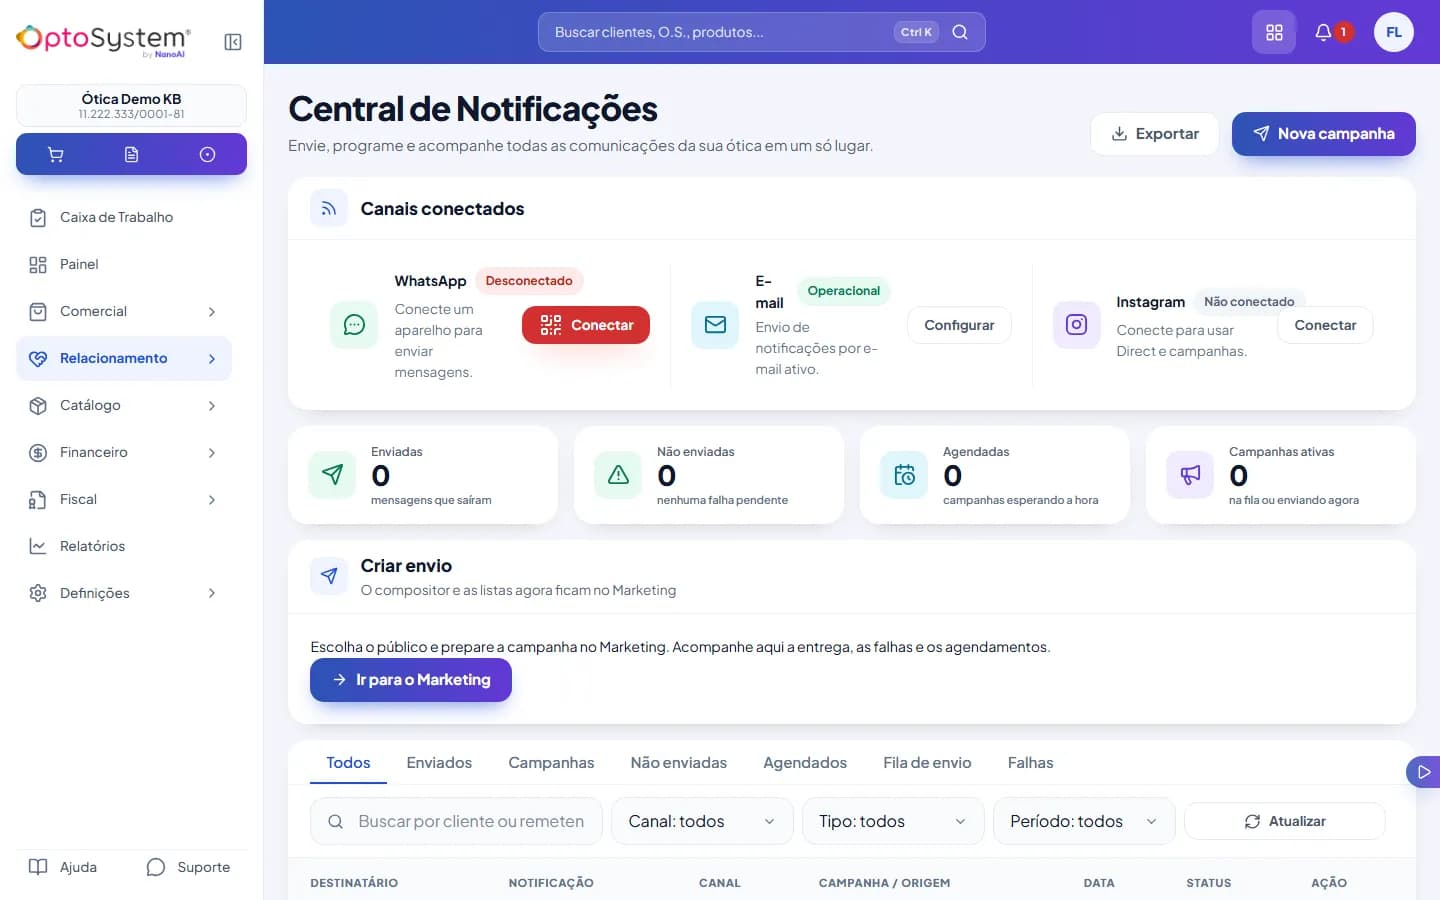Open the Canal: todos dropdown
The image size is (1440, 900).
[x=702, y=821]
